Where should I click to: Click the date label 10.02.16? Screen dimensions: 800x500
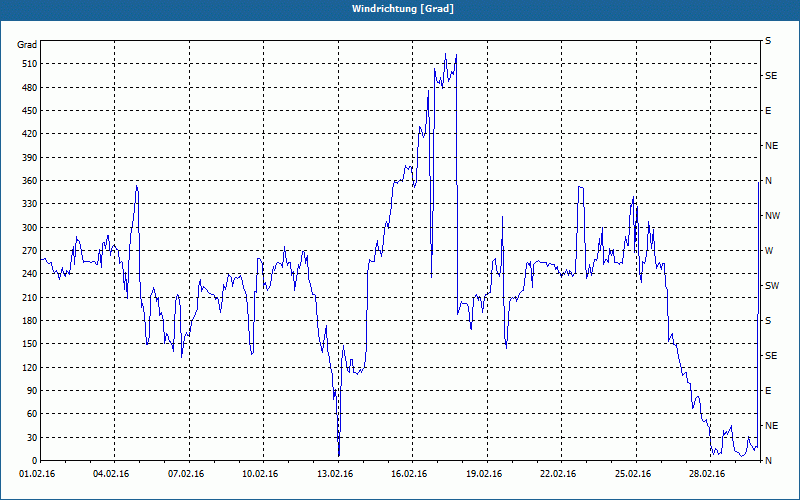260,474
